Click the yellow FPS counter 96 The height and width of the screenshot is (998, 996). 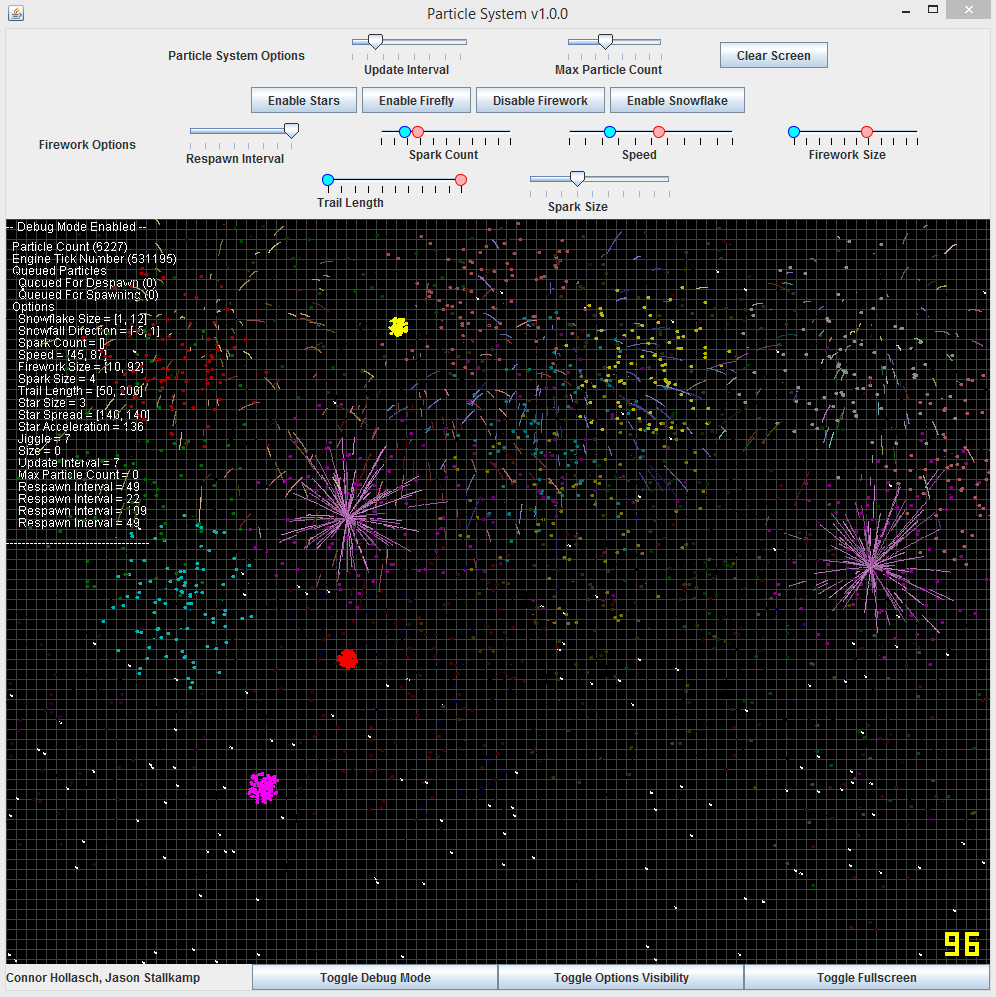tap(962, 944)
